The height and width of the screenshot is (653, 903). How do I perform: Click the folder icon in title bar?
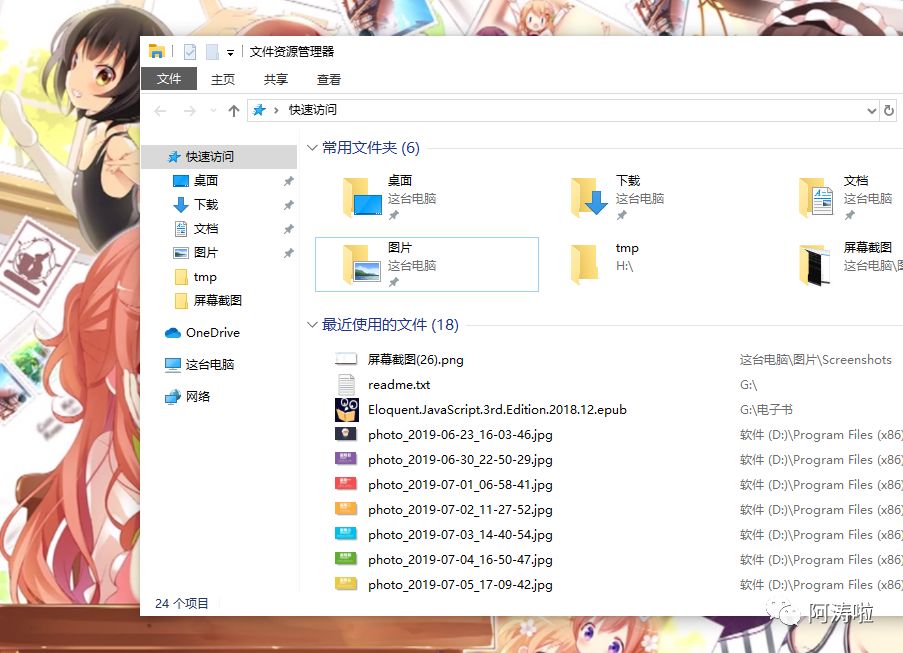point(156,52)
